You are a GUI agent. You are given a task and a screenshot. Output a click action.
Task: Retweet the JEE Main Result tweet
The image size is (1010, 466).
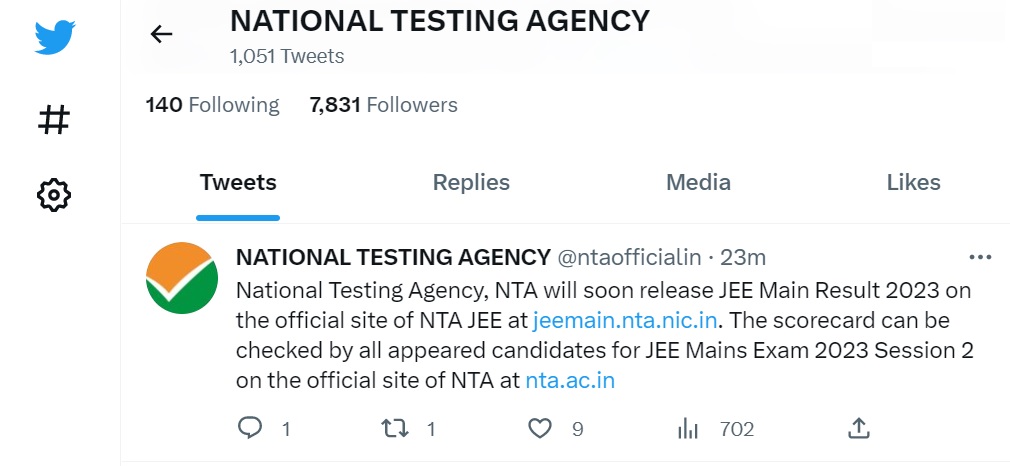click(x=396, y=429)
